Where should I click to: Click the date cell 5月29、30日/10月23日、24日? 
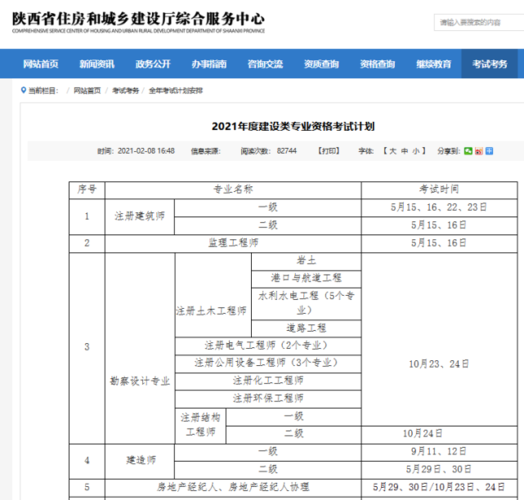439,488
